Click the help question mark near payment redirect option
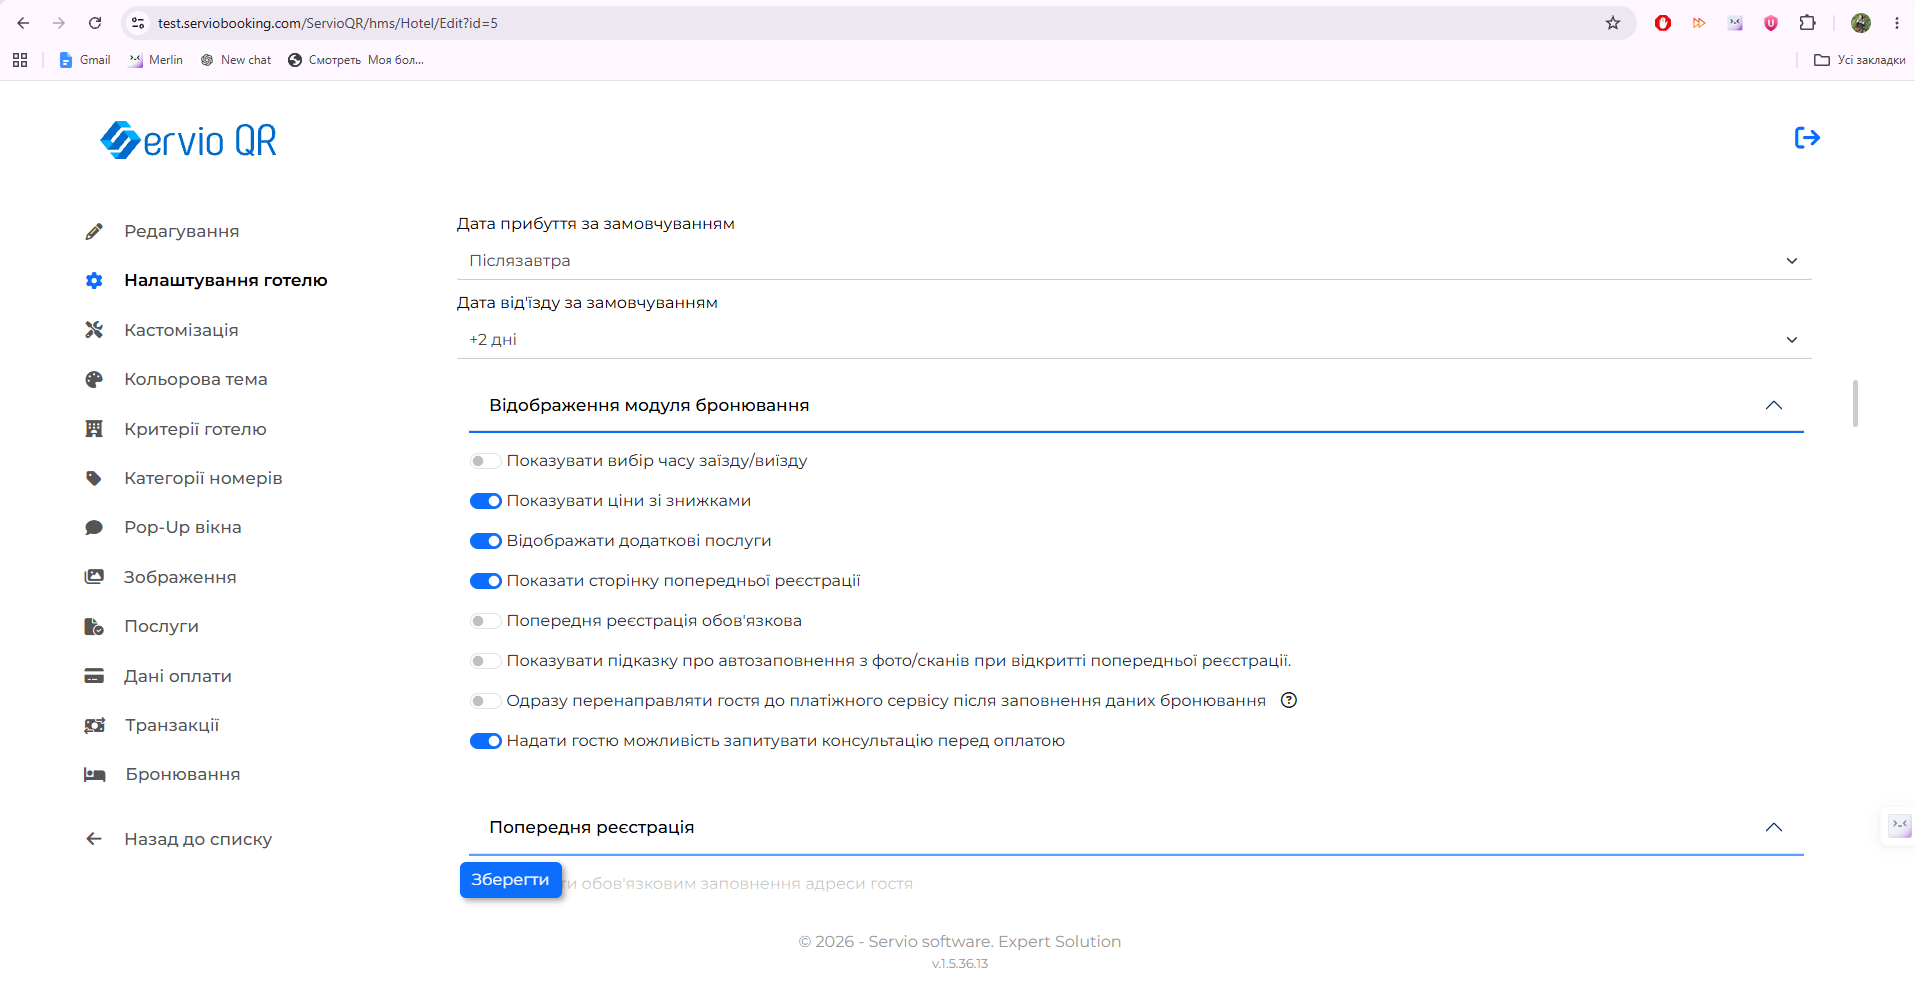The image size is (1915, 991). 1289,700
